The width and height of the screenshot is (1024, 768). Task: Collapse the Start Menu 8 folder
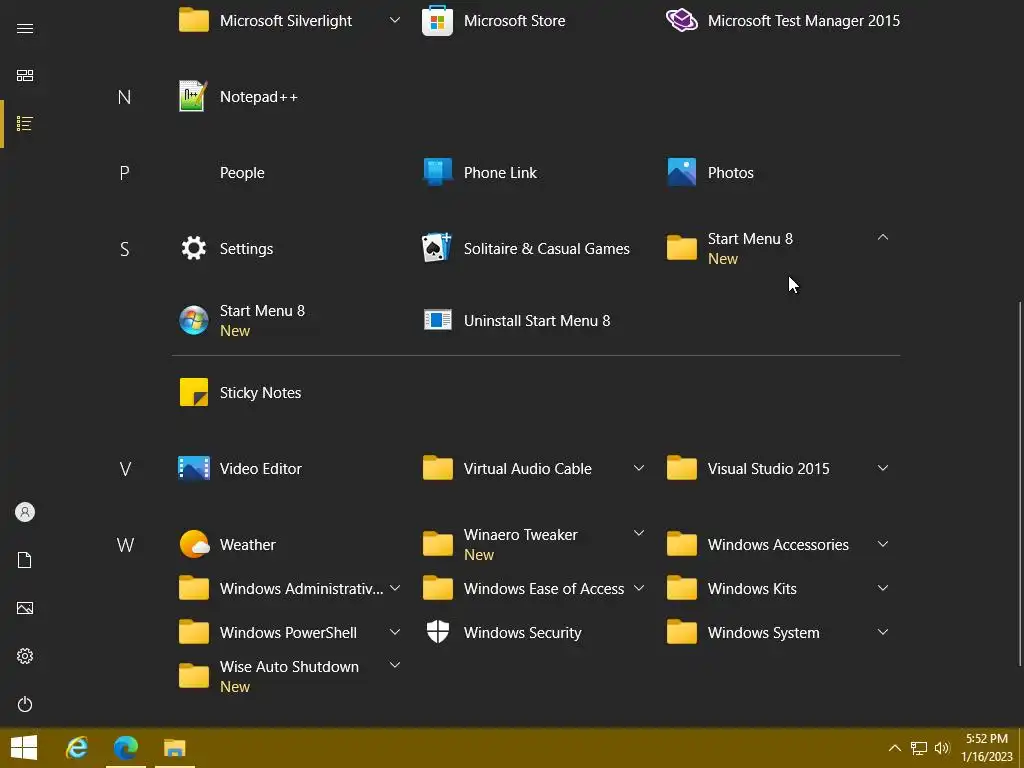click(x=882, y=237)
